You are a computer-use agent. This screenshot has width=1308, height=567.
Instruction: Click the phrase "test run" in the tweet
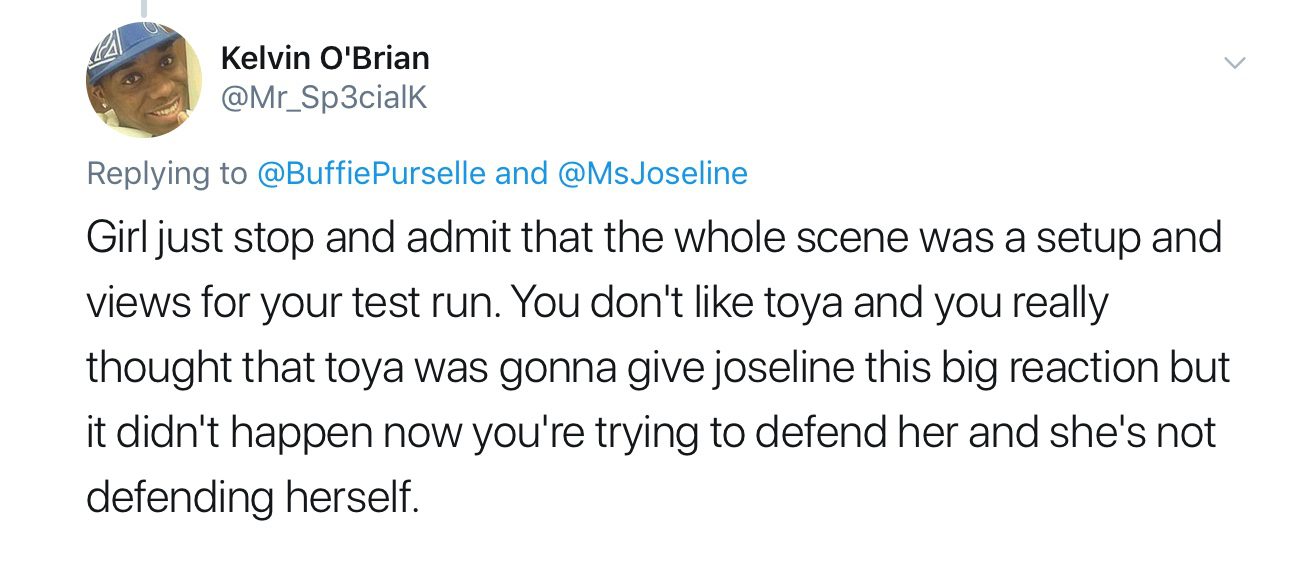pos(451,304)
